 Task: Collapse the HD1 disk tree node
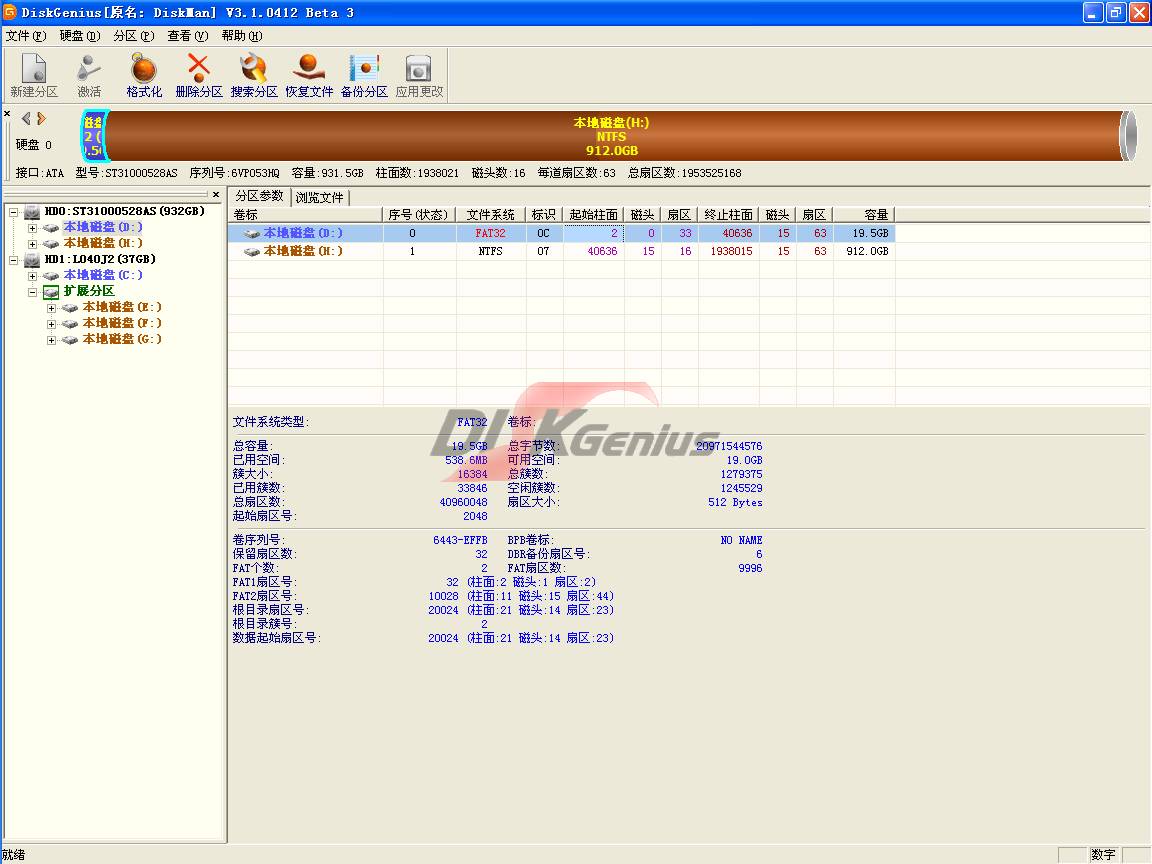(x=13, y=259)
